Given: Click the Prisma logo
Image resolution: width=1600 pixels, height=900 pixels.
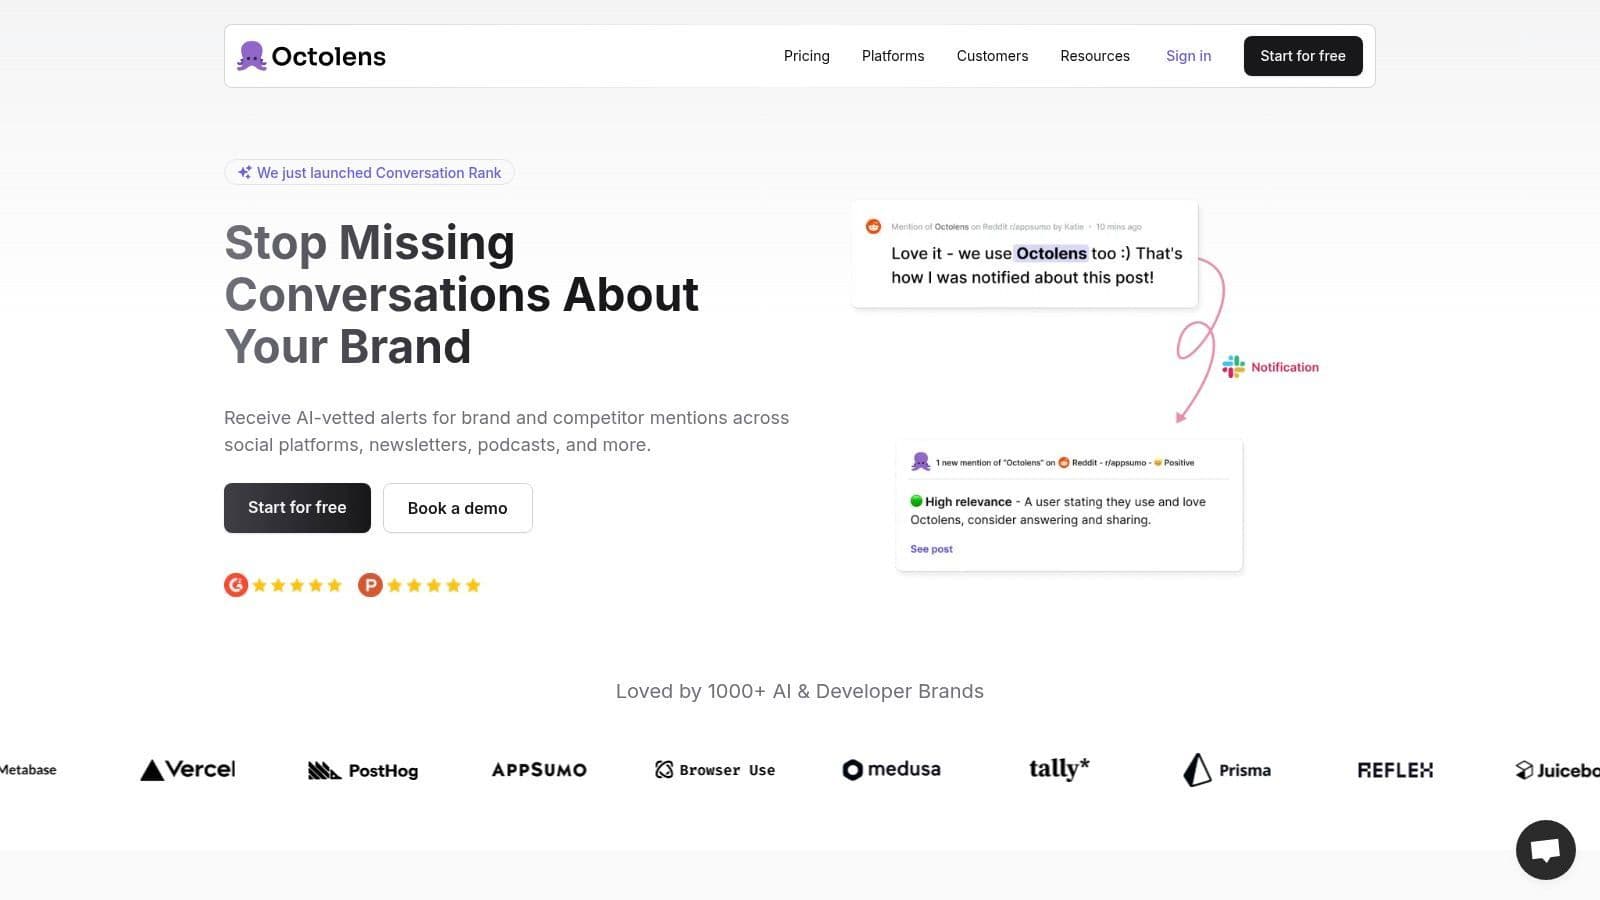Looking at the screenshot, I should tap(1227, 770).
